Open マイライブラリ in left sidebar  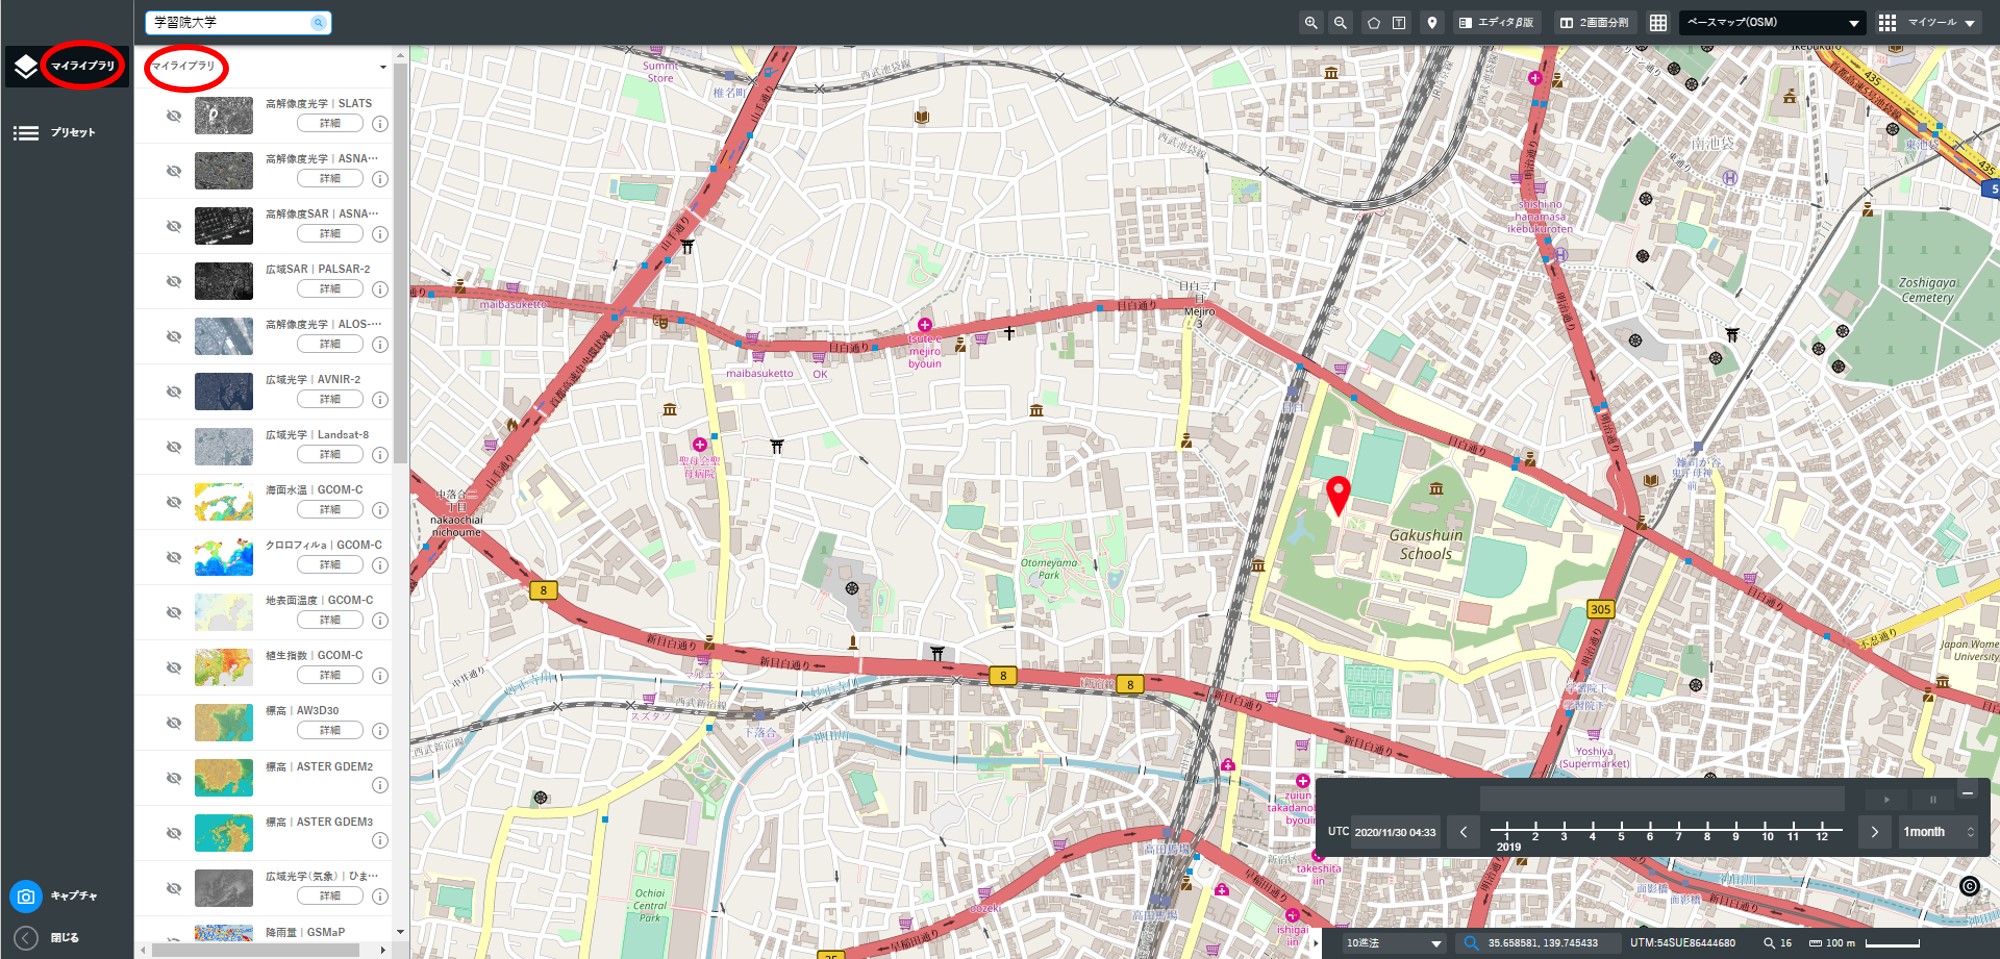coord(67,66)
